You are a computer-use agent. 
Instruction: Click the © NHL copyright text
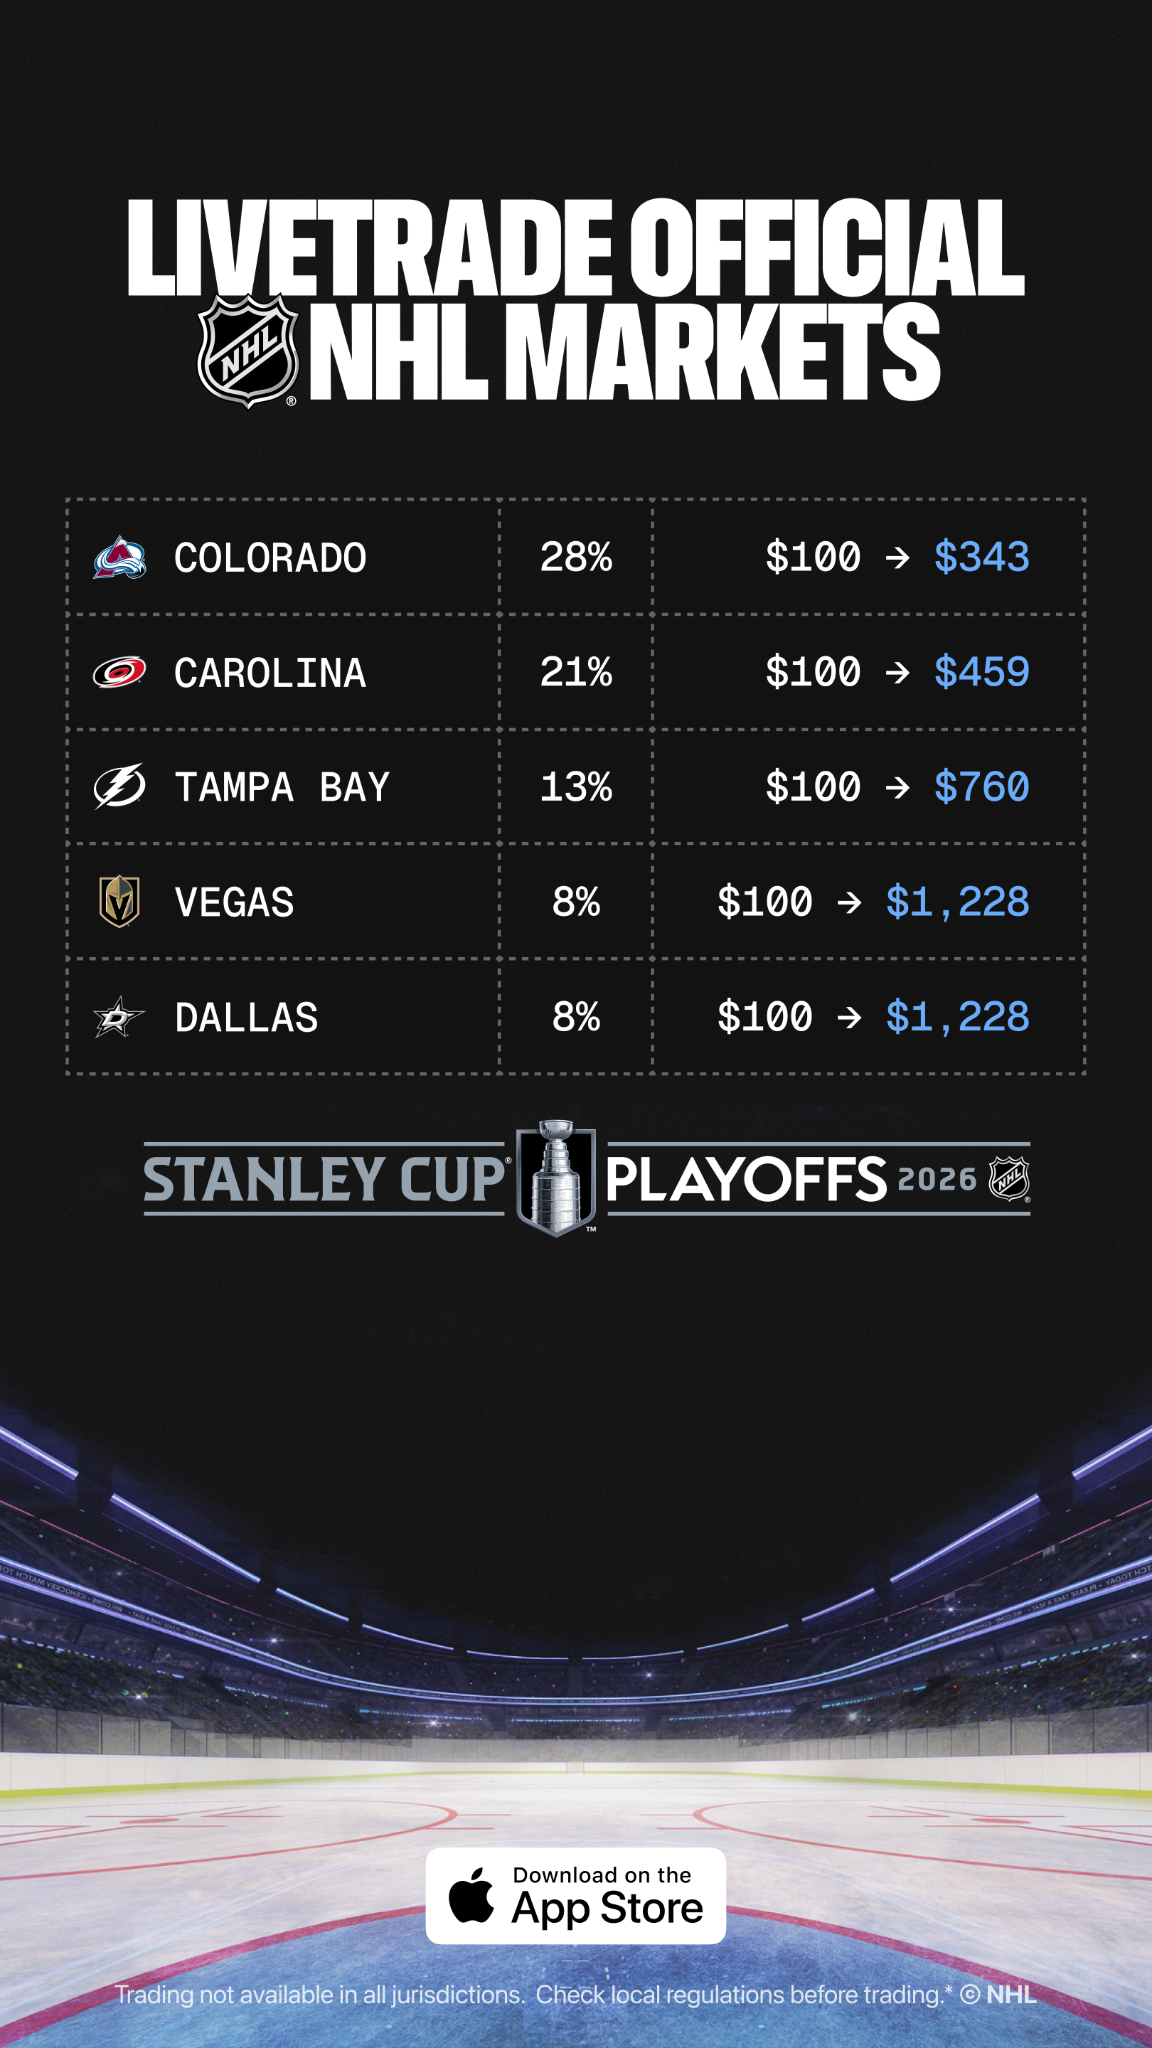998,1994
